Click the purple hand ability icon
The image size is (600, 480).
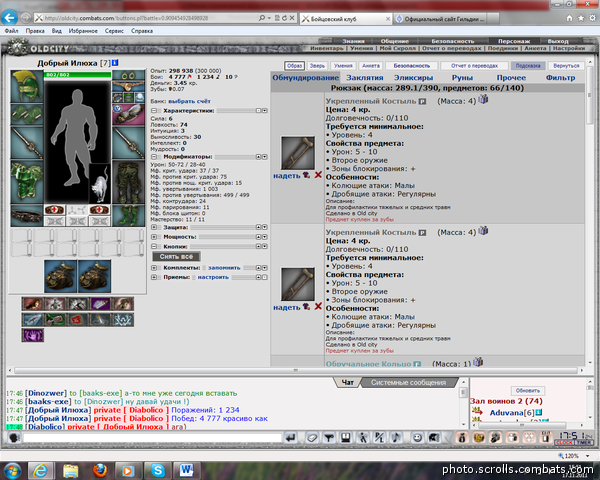(33, 335)
